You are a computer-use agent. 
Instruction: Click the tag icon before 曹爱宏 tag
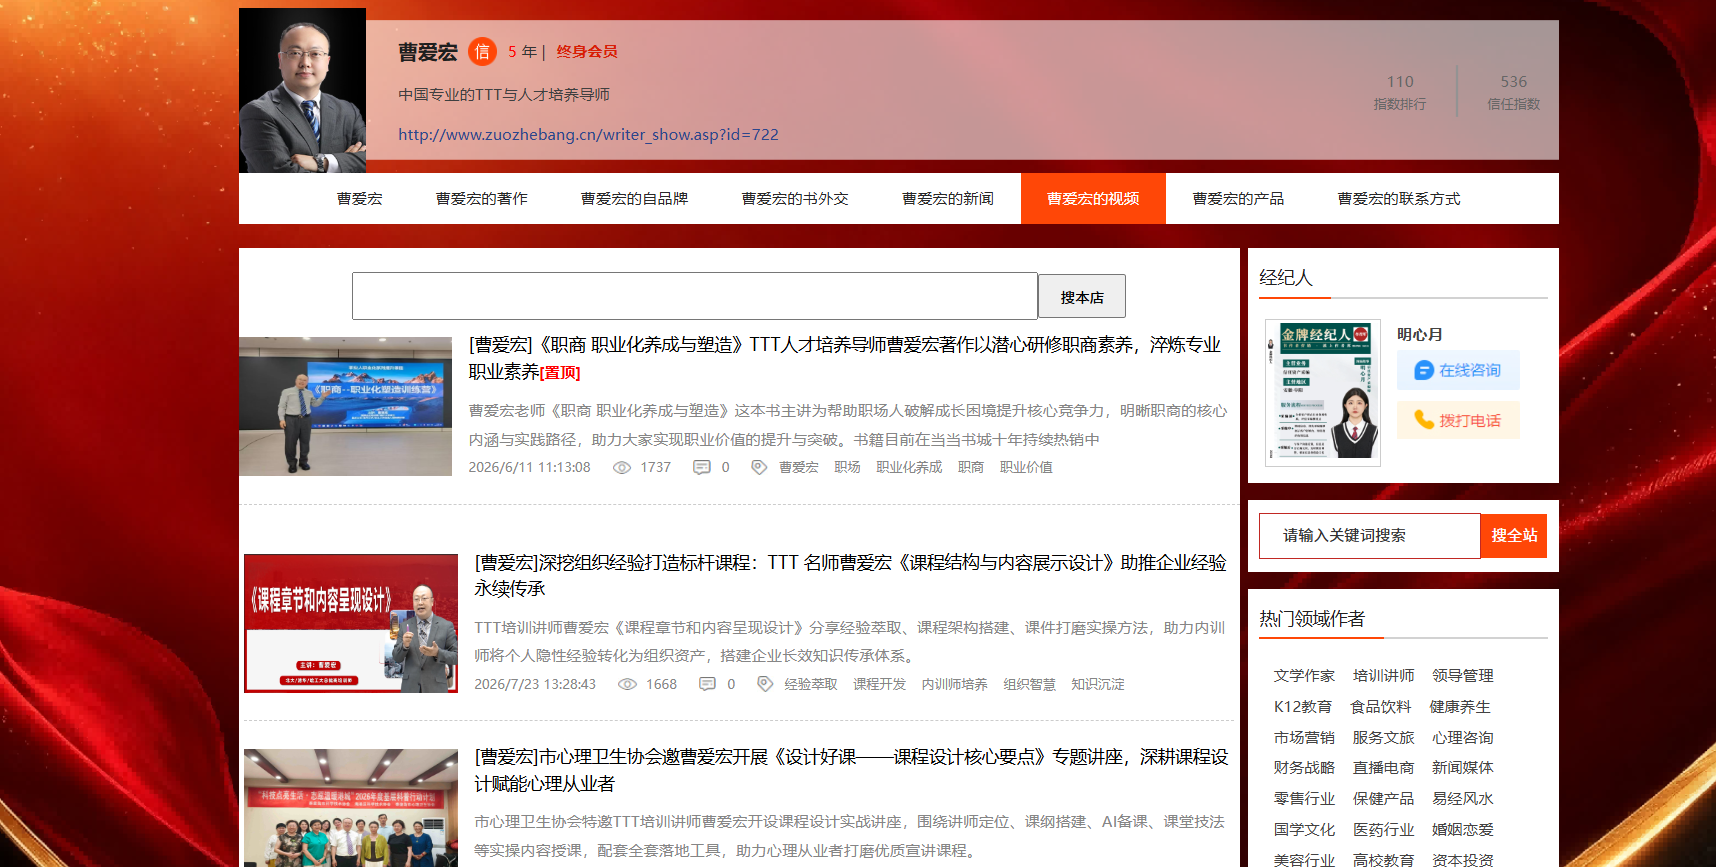pos(759,467)
